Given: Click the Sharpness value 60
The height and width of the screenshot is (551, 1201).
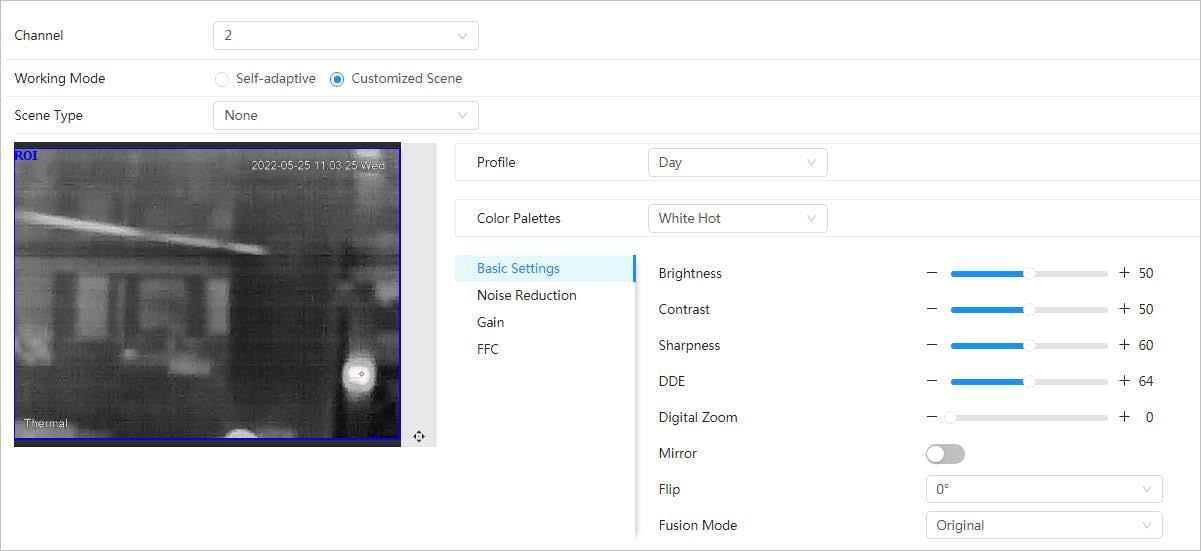Looking at the screenshot, I should pos(1146,345).
